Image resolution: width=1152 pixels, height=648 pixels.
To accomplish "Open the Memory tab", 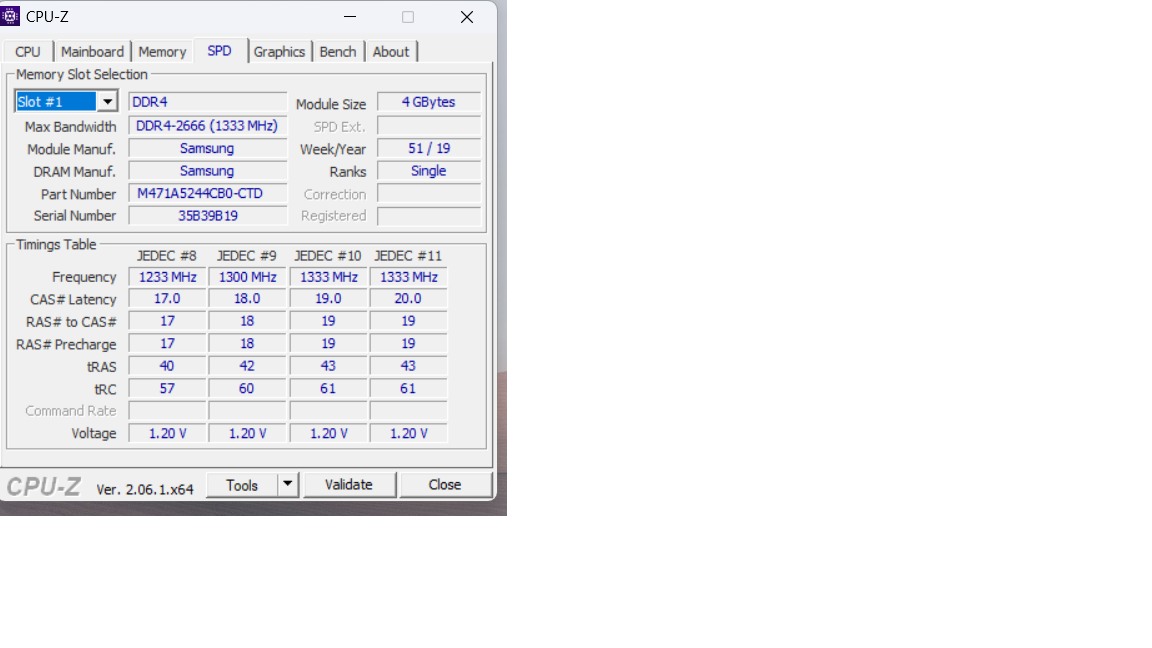I will [162, 52].
